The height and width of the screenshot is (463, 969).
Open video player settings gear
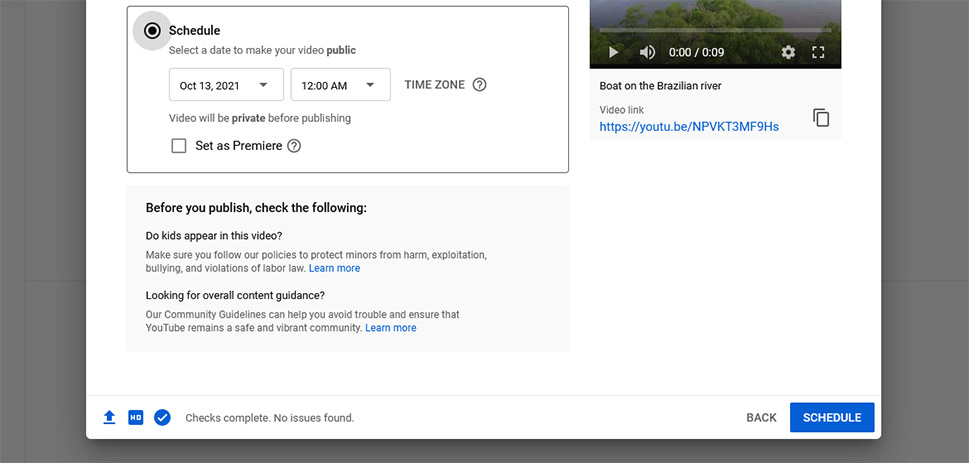[788, 53]
